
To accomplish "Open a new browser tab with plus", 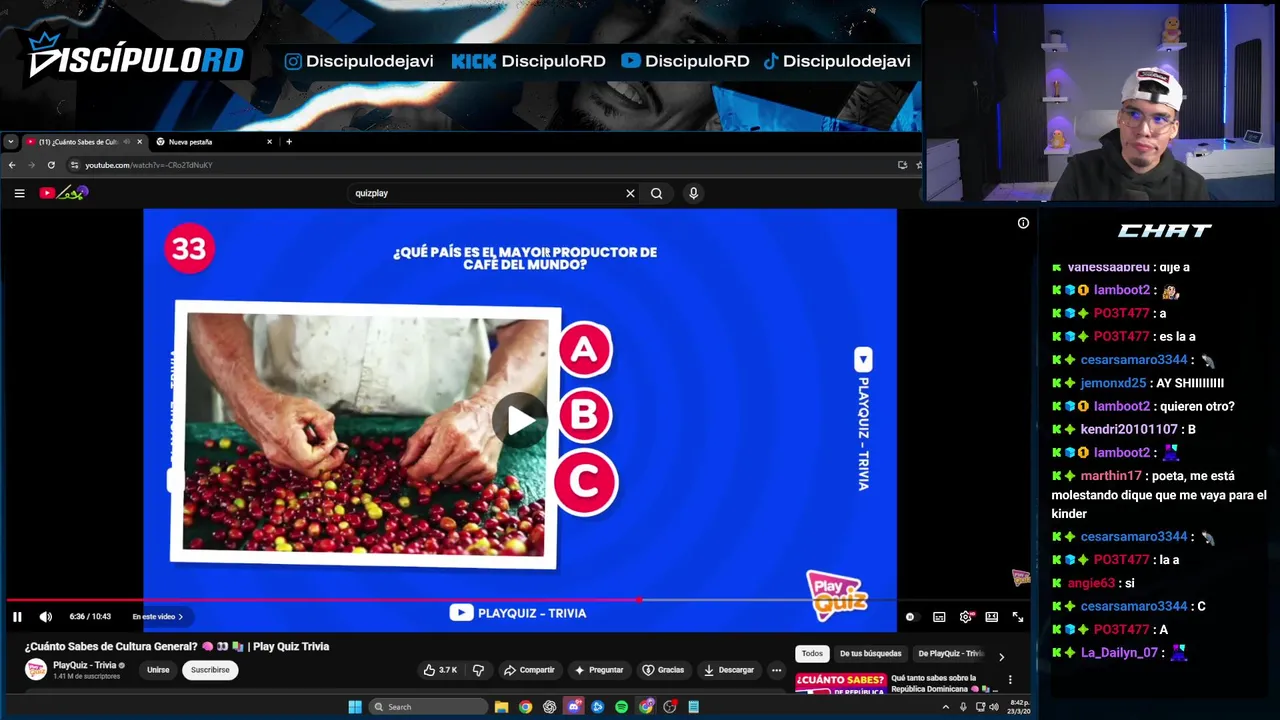I will click(x=289, y=142).
